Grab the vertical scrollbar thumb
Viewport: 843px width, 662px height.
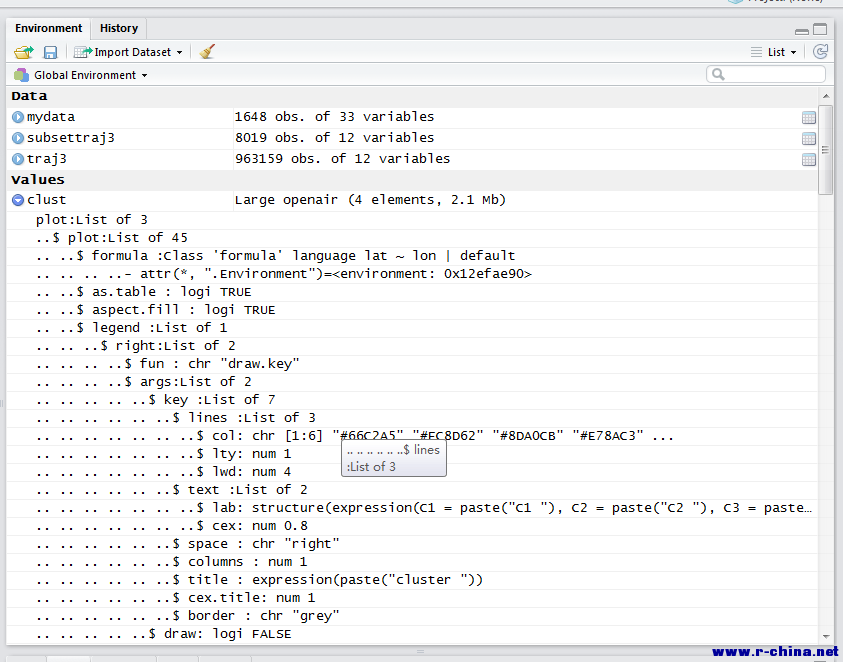tap(826, 150)
